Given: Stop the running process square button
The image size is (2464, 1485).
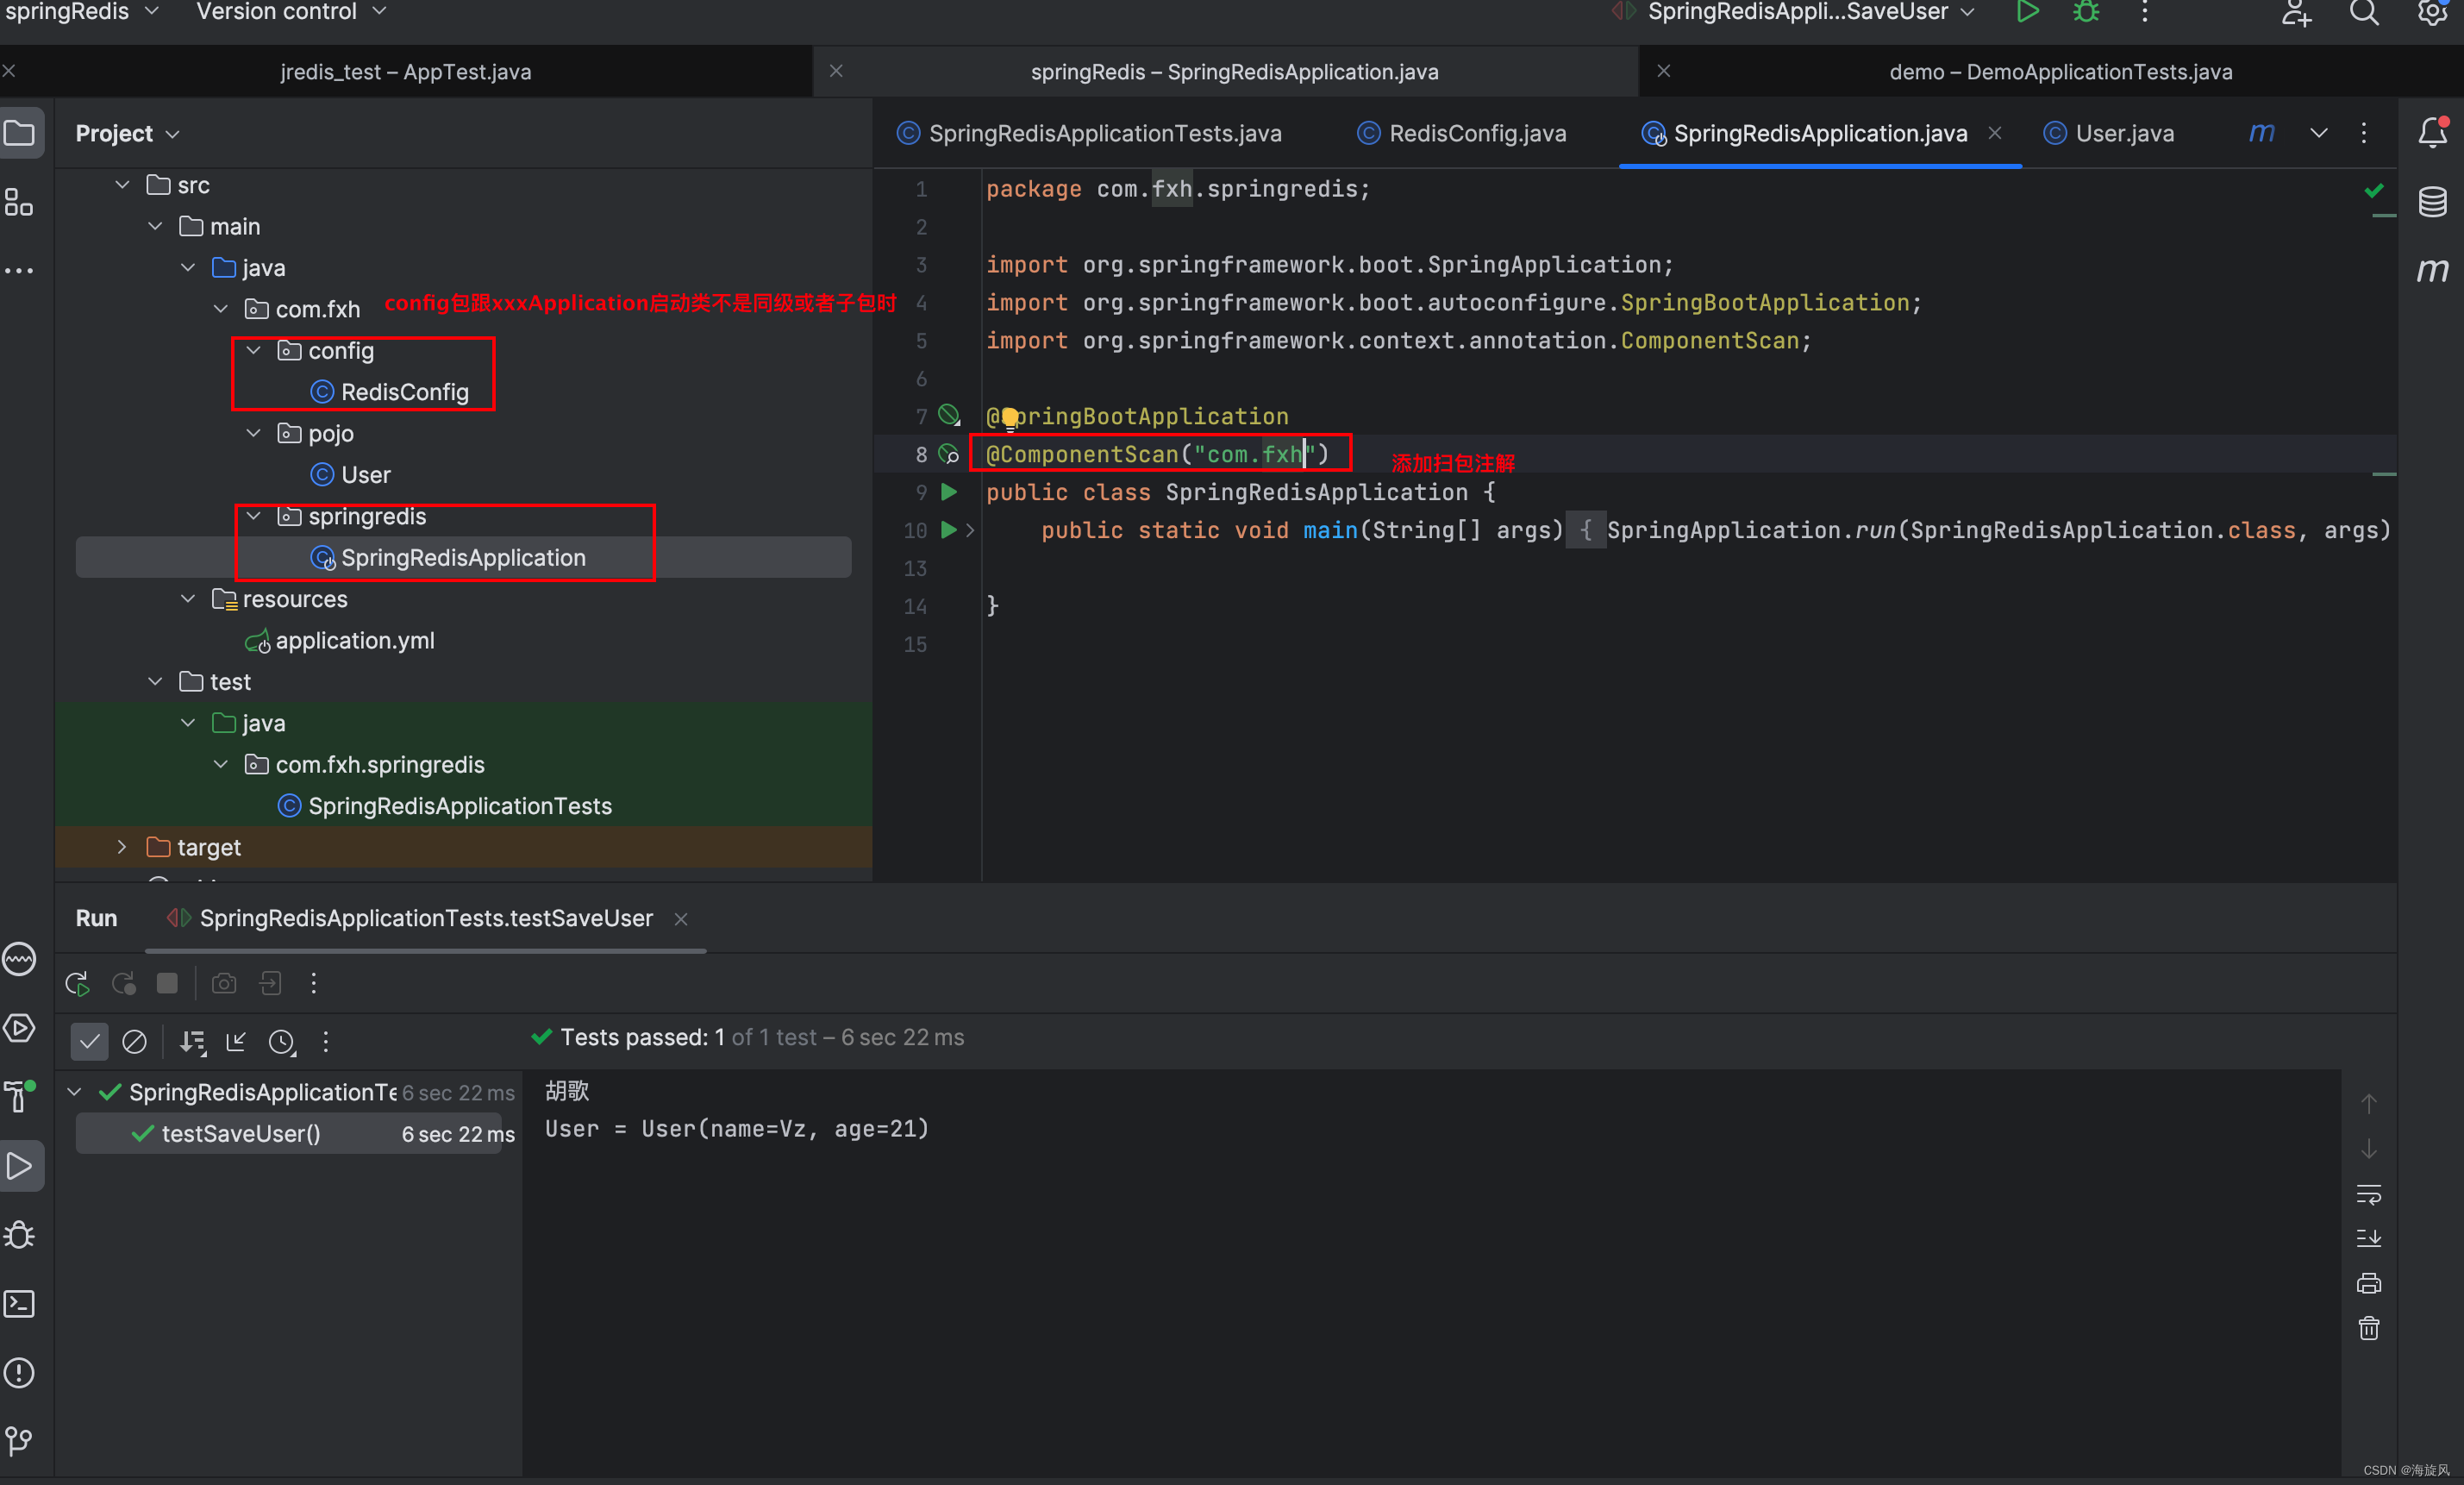Looking at the screenshot, I should pos(167,983).
